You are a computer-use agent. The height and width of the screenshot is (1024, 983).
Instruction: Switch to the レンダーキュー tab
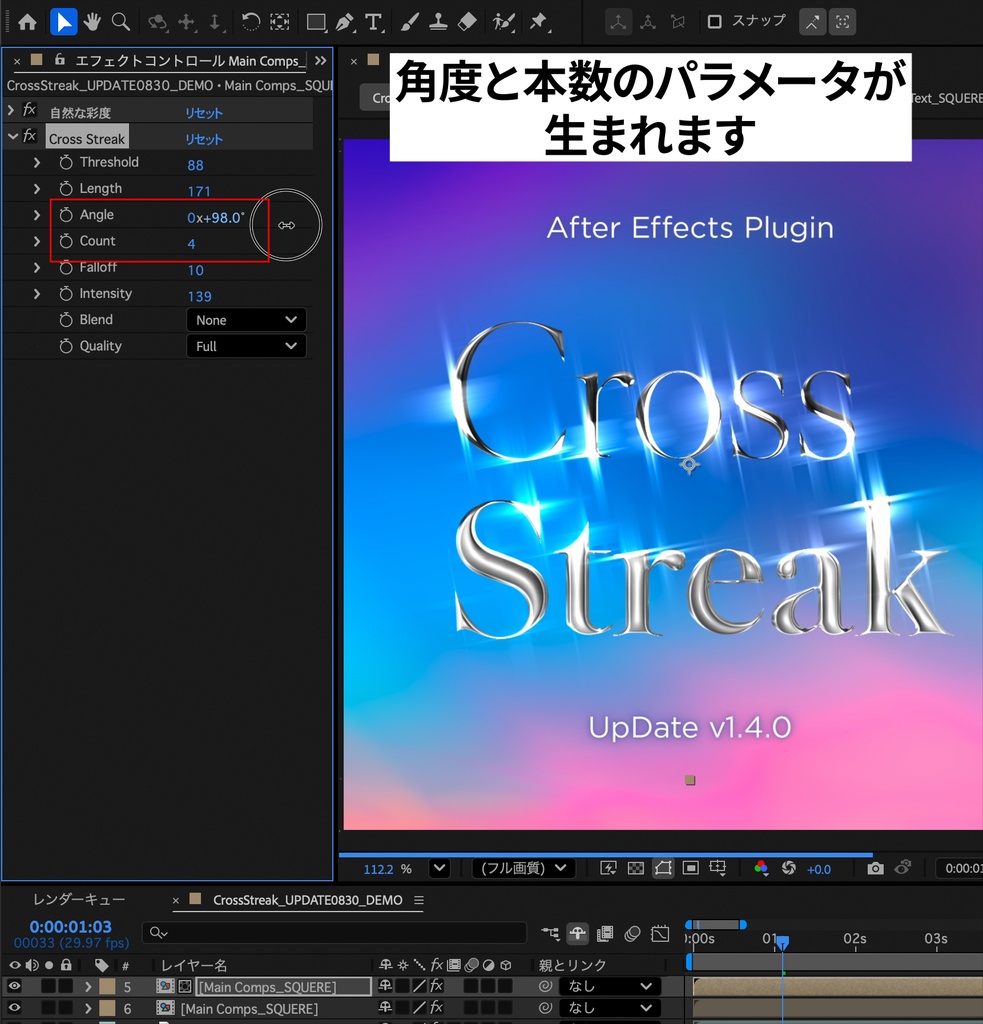[78, 900]
